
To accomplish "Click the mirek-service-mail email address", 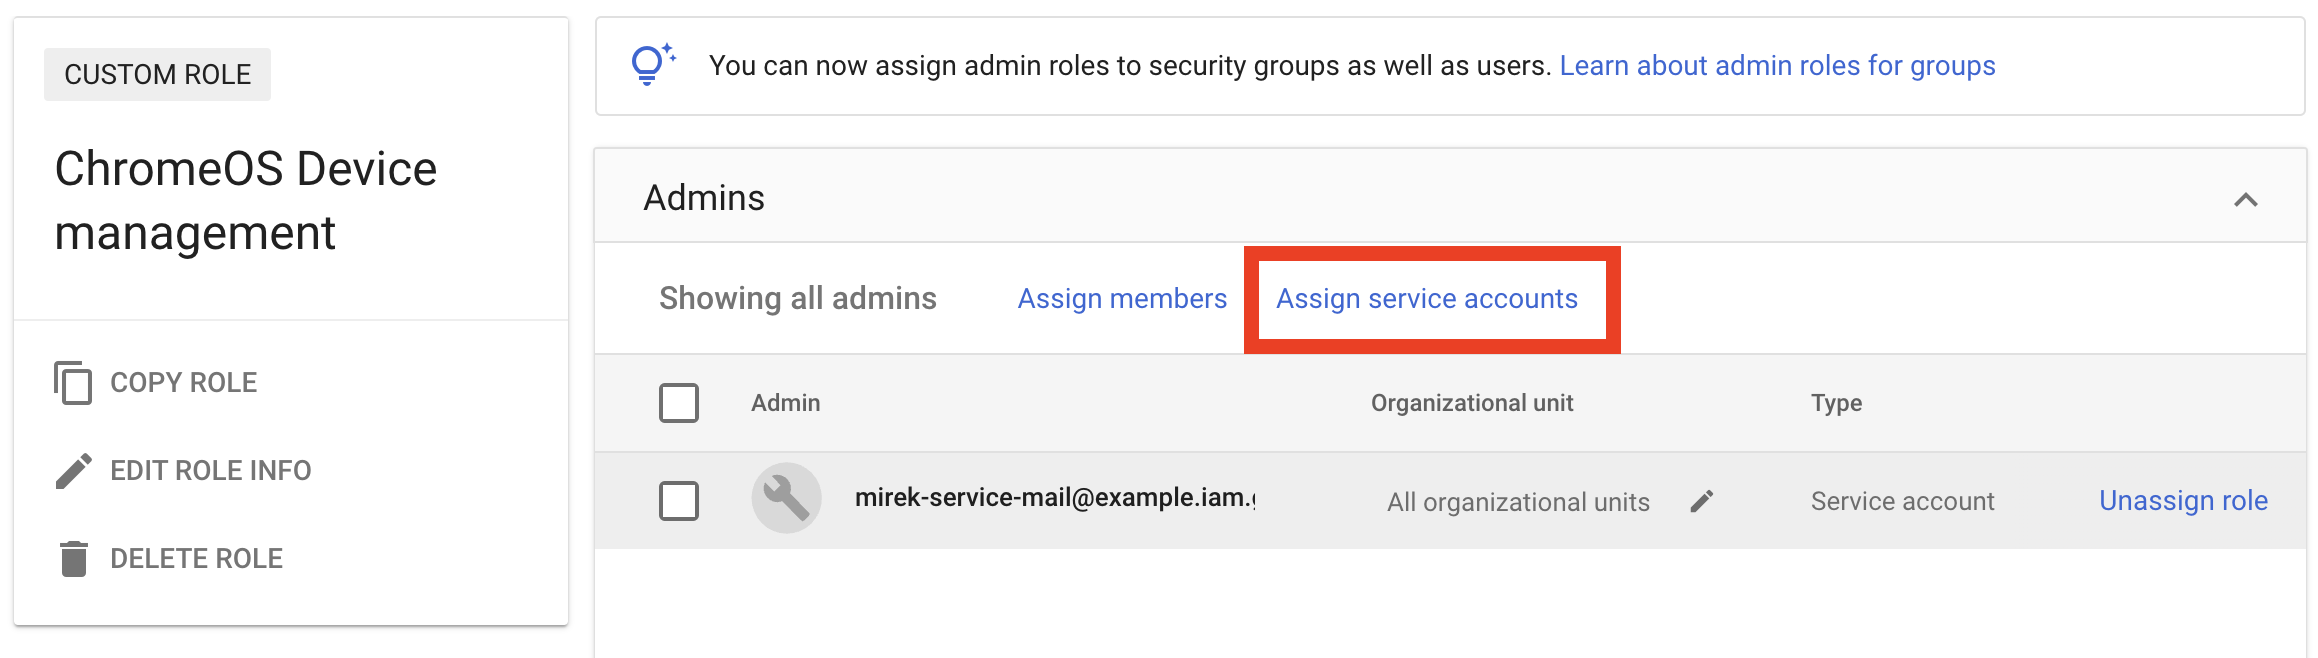I will click(1054, 498).
